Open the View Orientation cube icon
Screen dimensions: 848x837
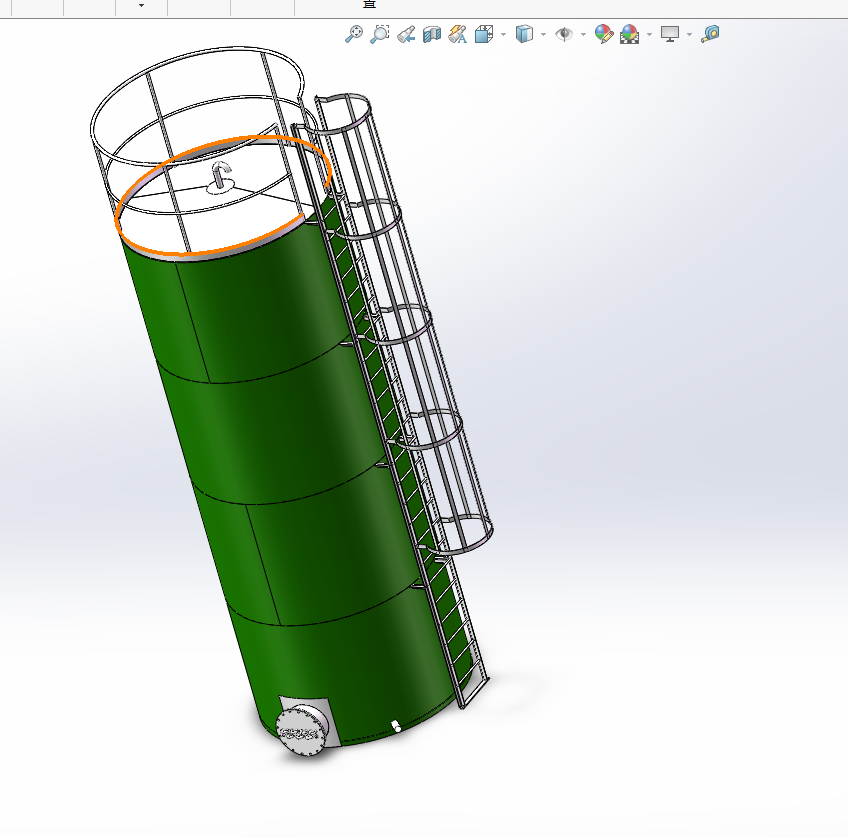coord(484,34)
